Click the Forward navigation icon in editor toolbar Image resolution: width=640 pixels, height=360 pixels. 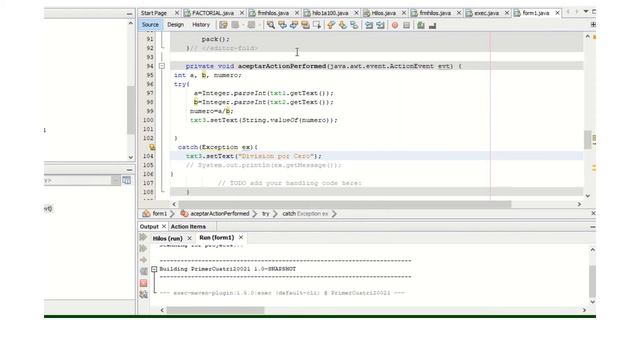(251, 25)
